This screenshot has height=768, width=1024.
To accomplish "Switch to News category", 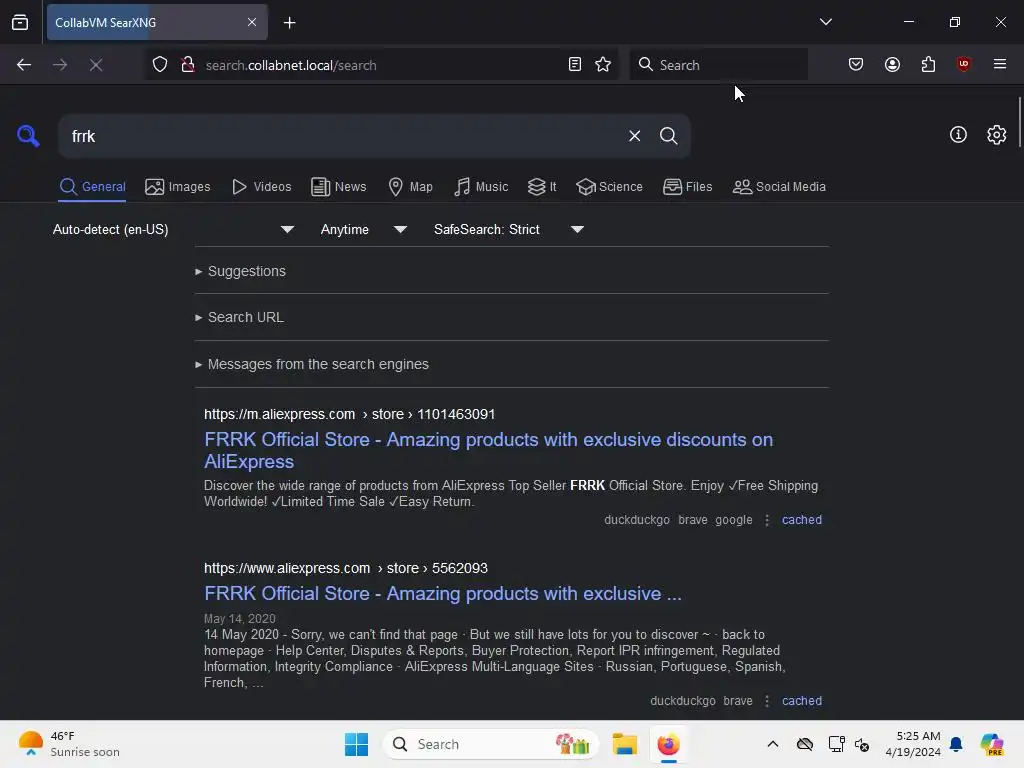I will click(x=338, y=187).
